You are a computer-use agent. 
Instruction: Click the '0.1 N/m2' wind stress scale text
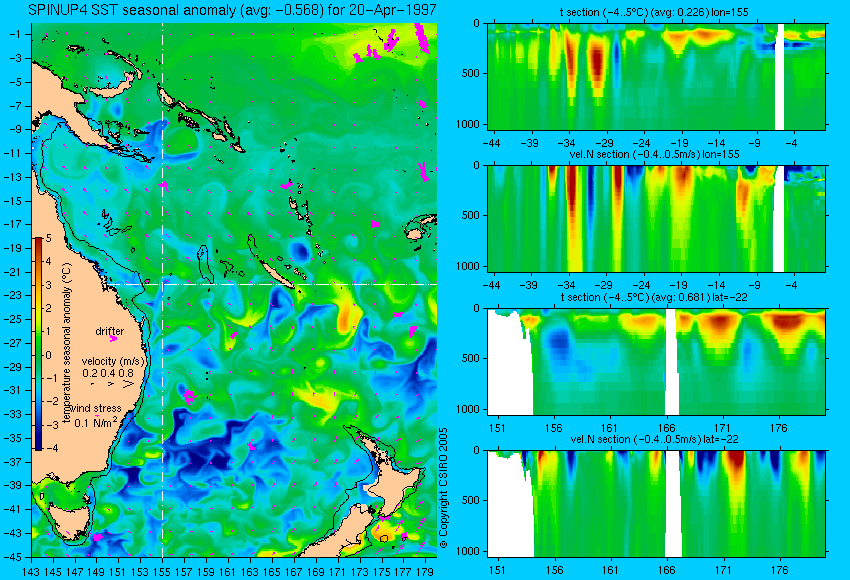tap(95, 422)
